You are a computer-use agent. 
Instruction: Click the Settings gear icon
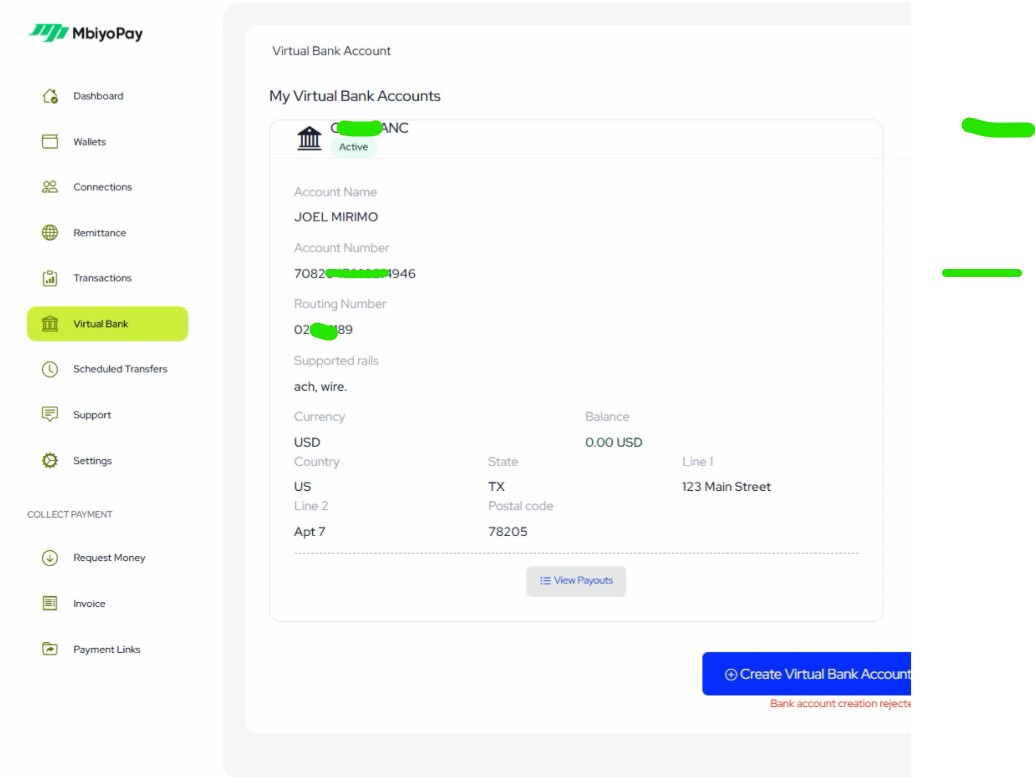click(50, 461)
